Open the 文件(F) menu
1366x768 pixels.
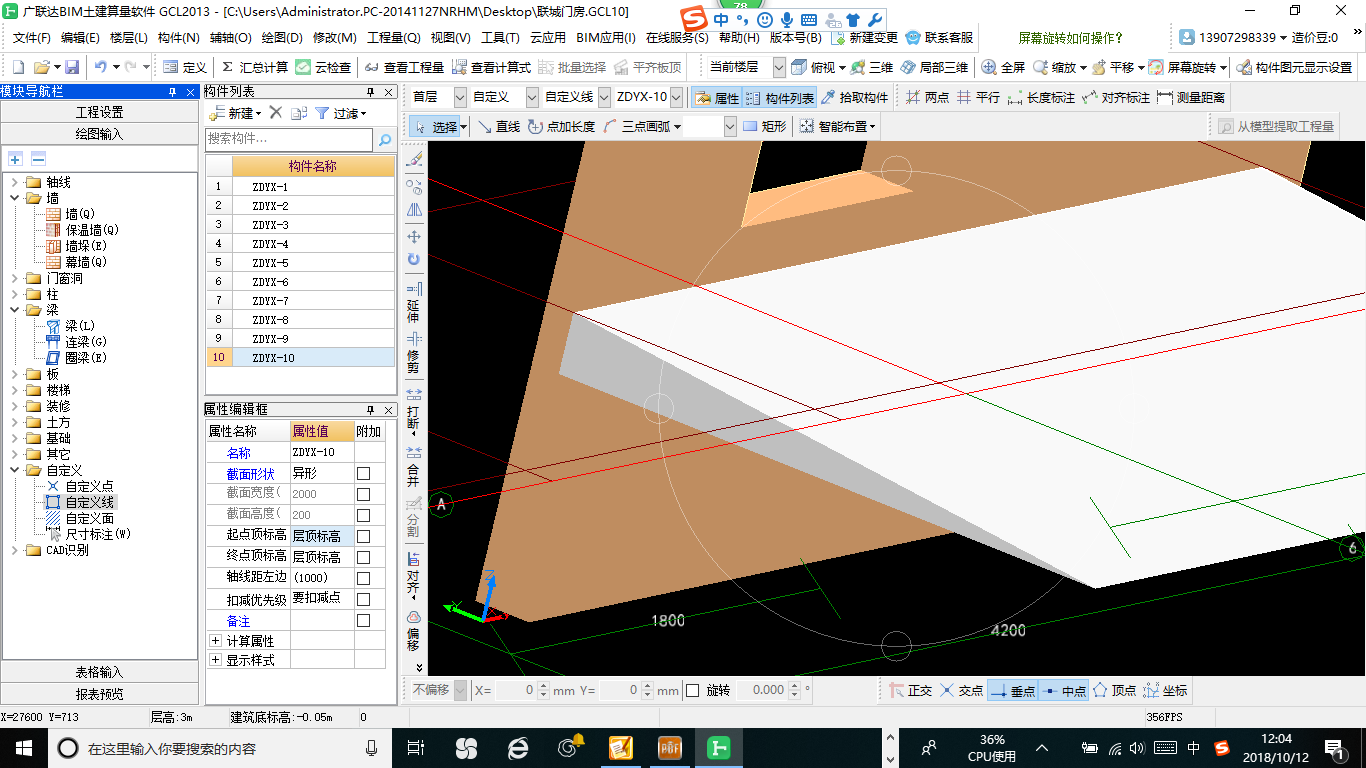pos(32,38)
